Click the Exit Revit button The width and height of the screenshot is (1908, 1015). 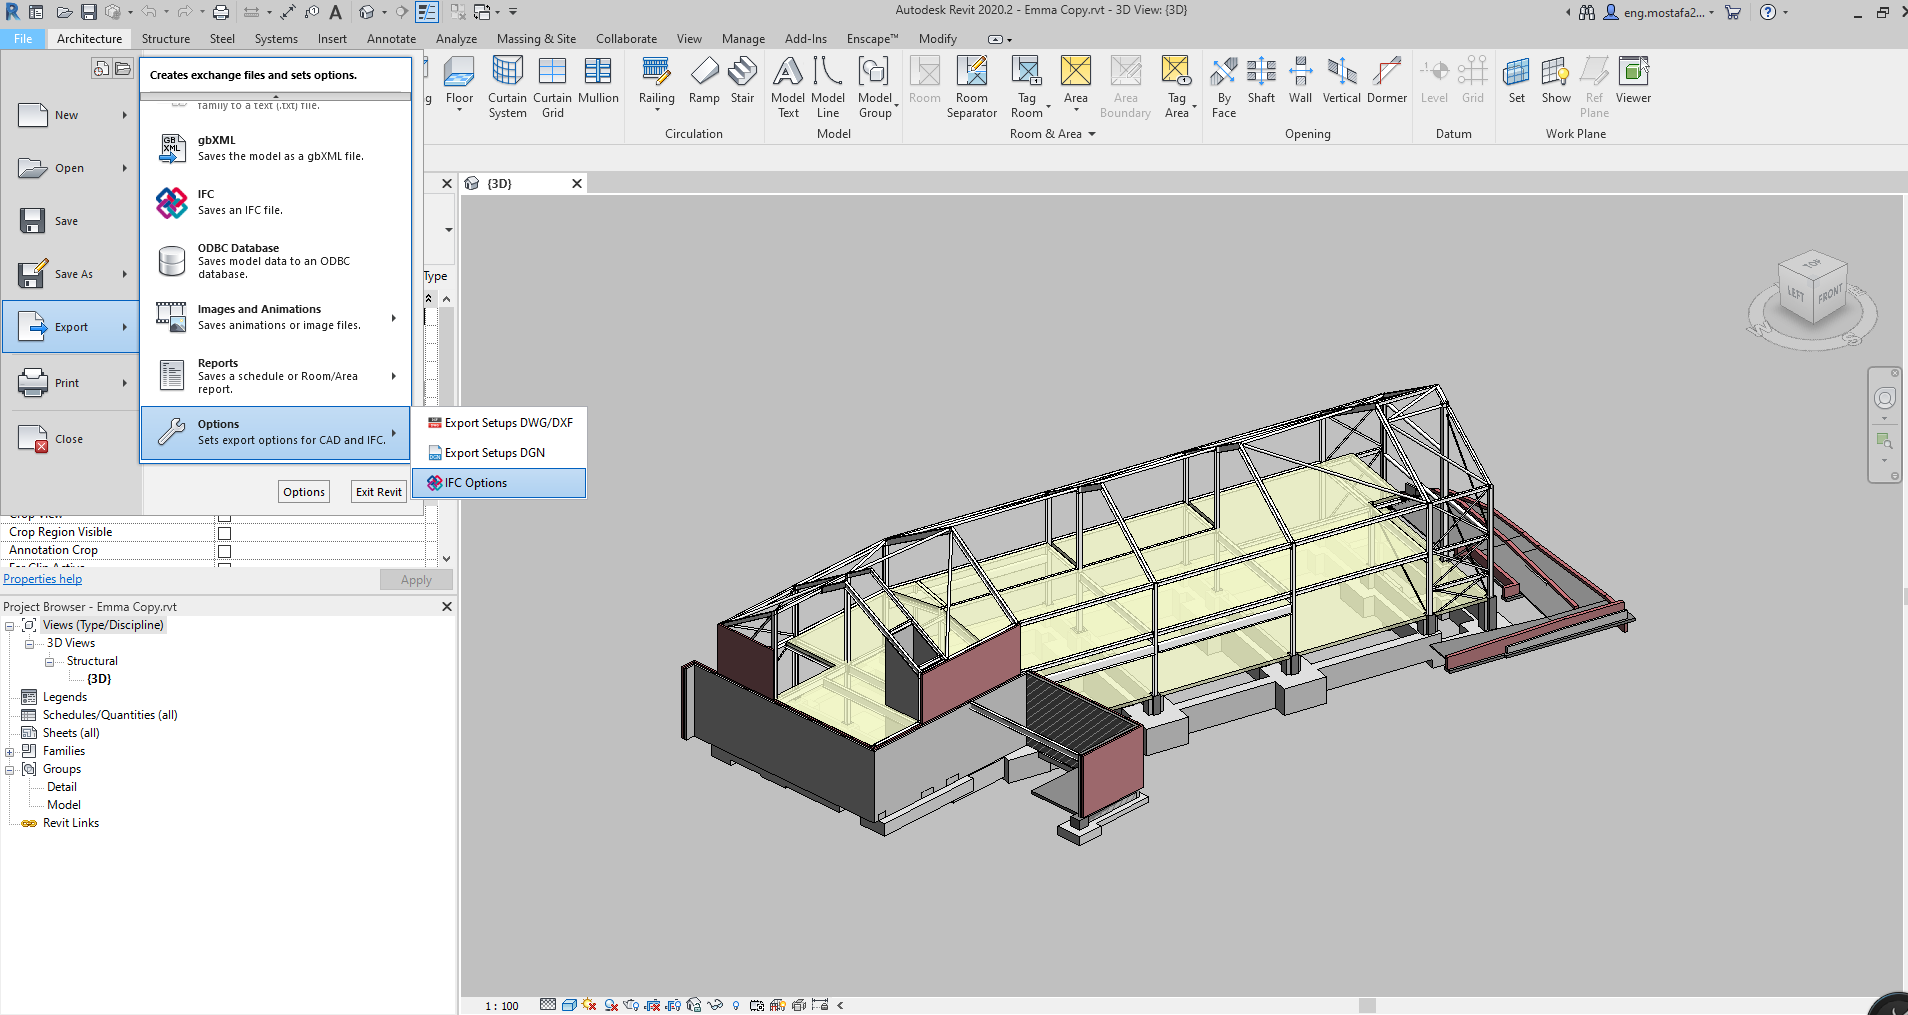coord(379,492)
